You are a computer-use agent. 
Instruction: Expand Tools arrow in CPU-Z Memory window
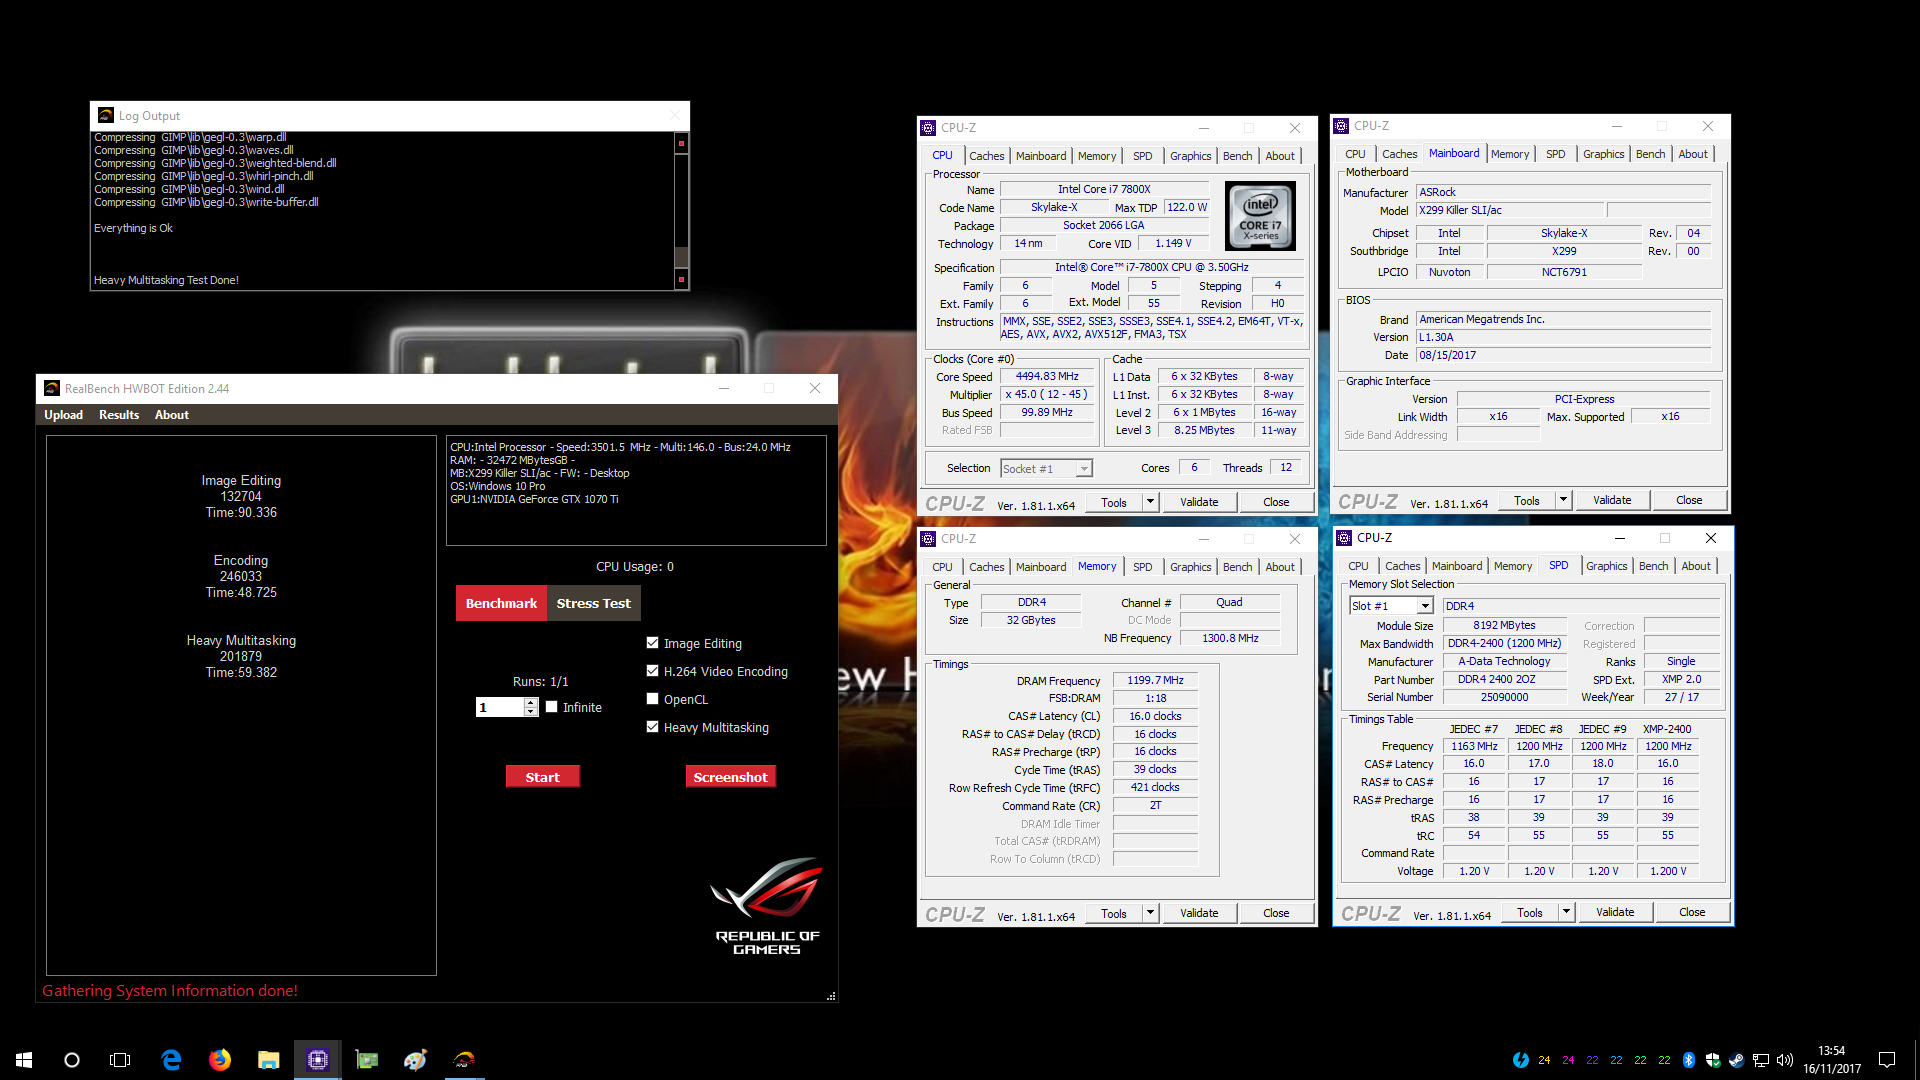(1150, 913)
